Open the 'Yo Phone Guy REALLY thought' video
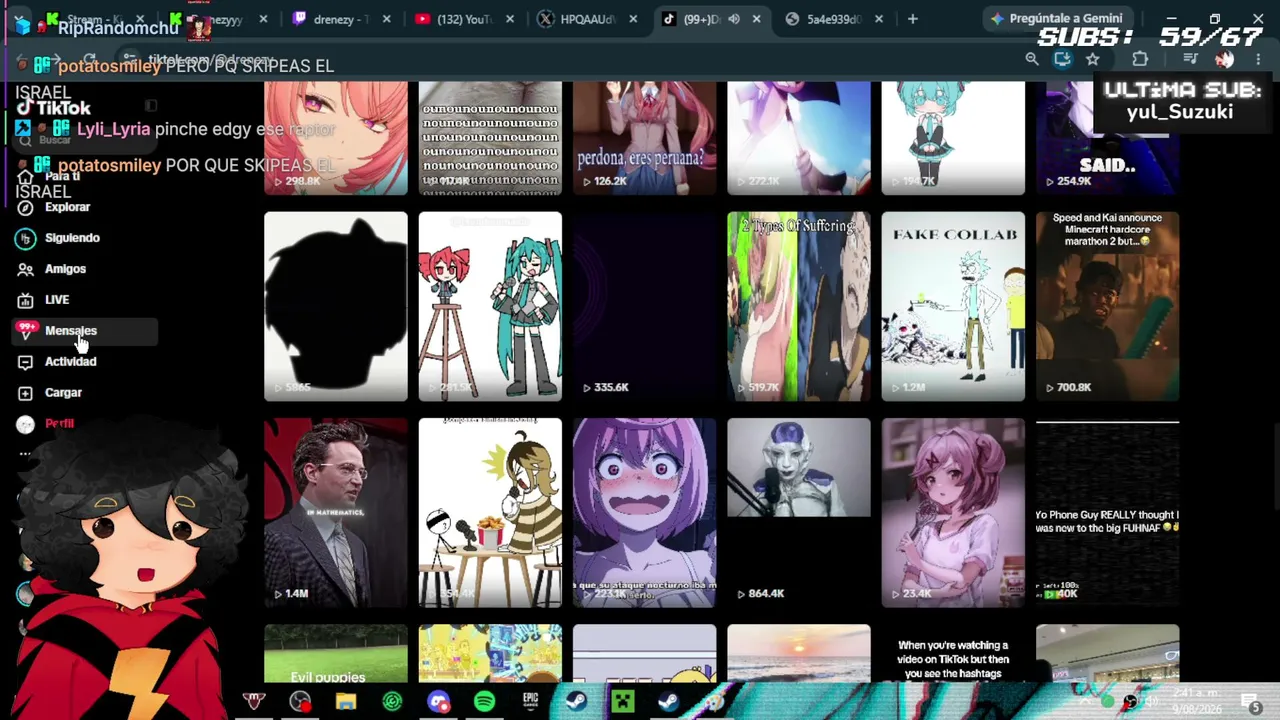This screenshot has width=1280, height=720. [x=1108, y=513]
